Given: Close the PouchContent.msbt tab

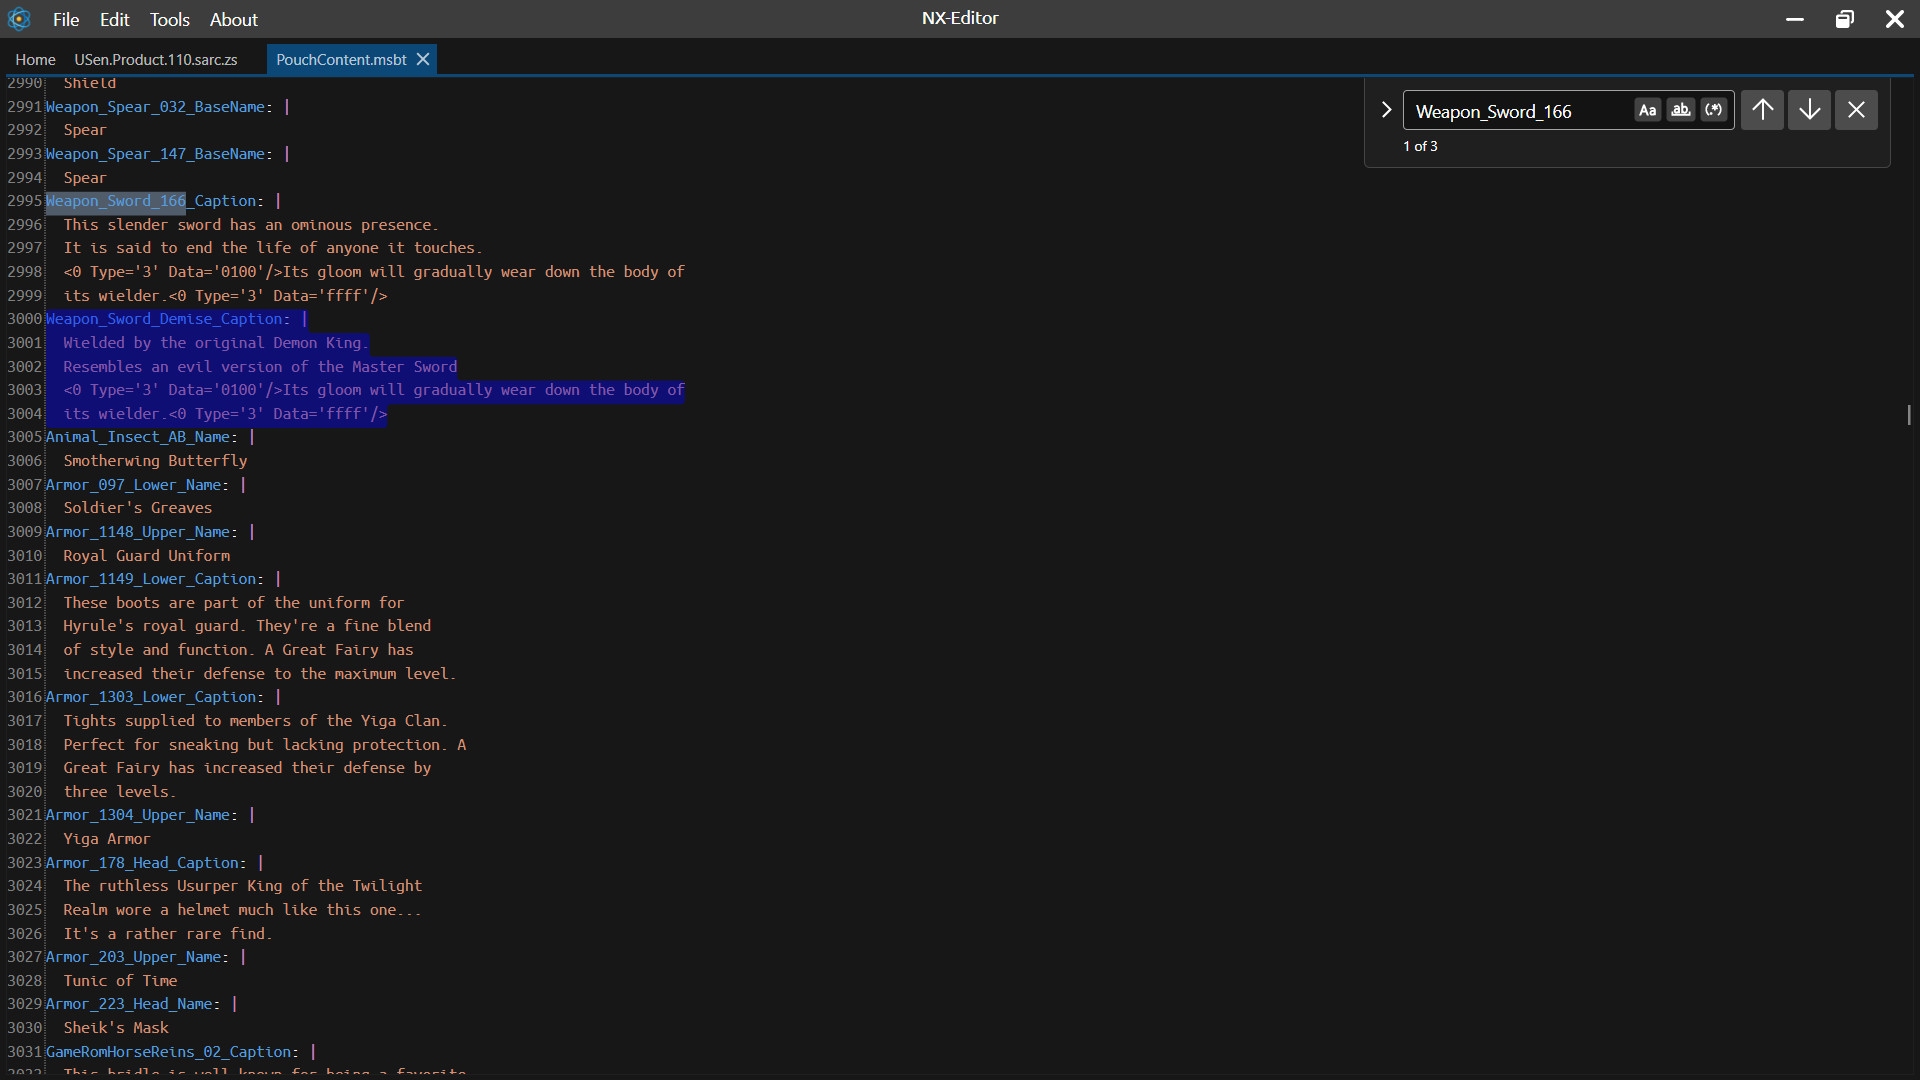Looking at the screenshot, I should pyautogui.click(x=423, y=60).
